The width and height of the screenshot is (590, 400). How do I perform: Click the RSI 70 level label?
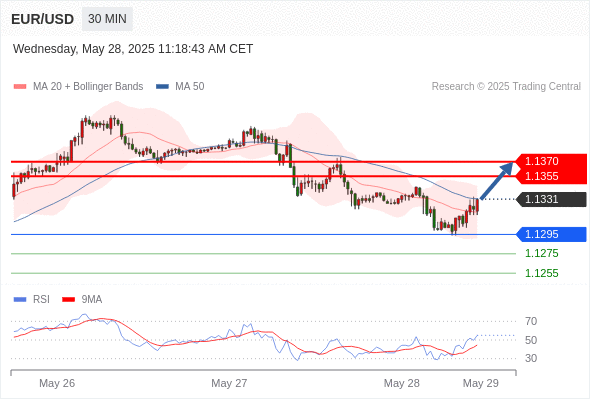pyautogui.click(x=531, y=321)
